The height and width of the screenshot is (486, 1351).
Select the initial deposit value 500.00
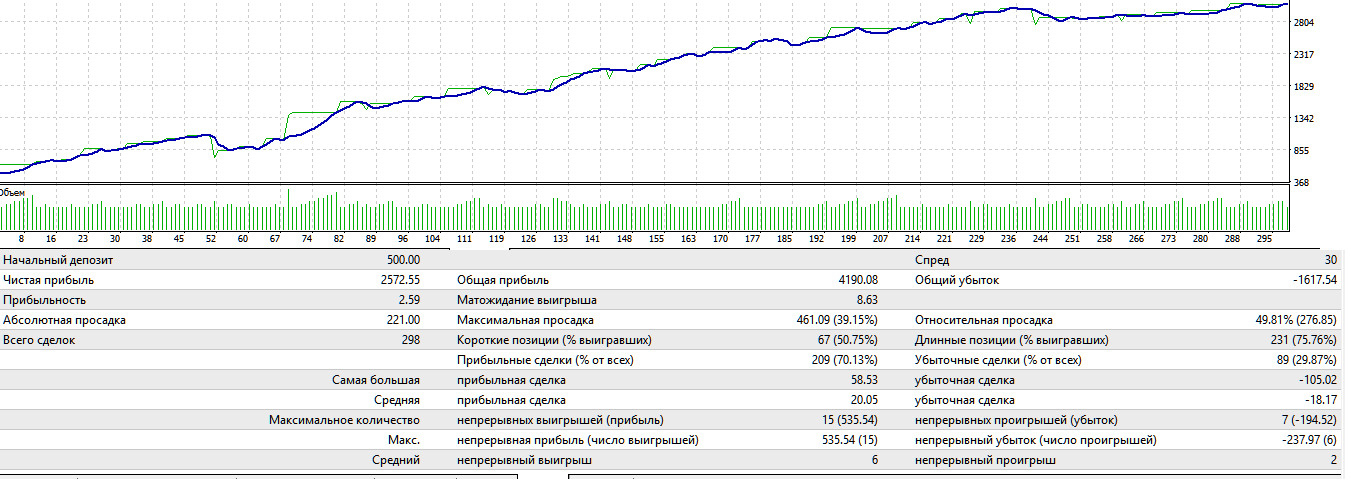[x=401, y=260]
